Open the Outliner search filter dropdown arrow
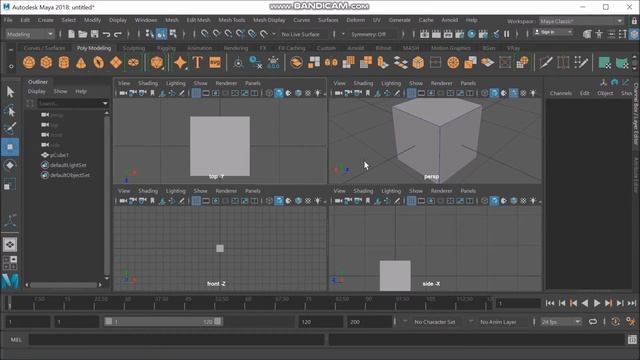Image resolution: width=640 pixels, height=360 pixels. pos(105,104)
